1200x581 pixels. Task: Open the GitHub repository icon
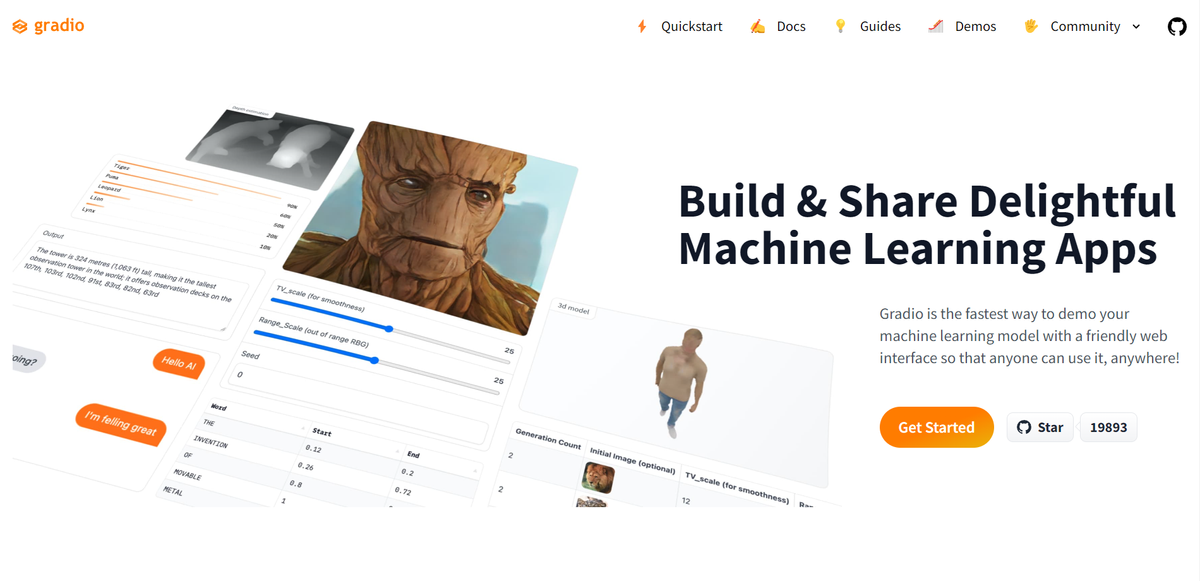(1177, 27)
